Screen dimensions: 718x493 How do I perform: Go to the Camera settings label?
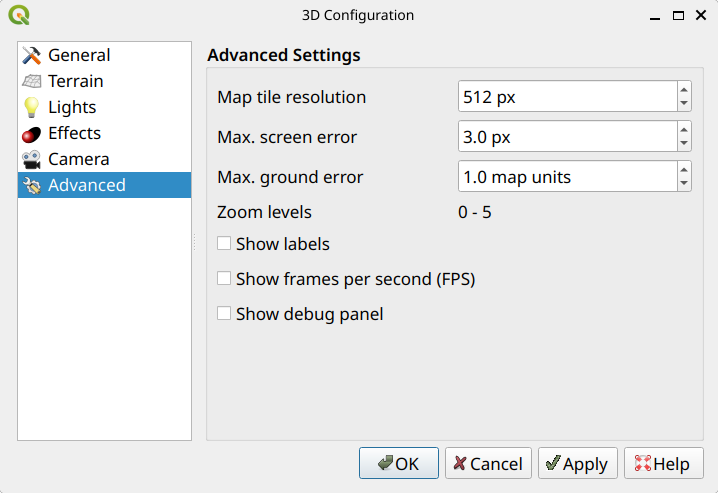(x=78, y=159)
